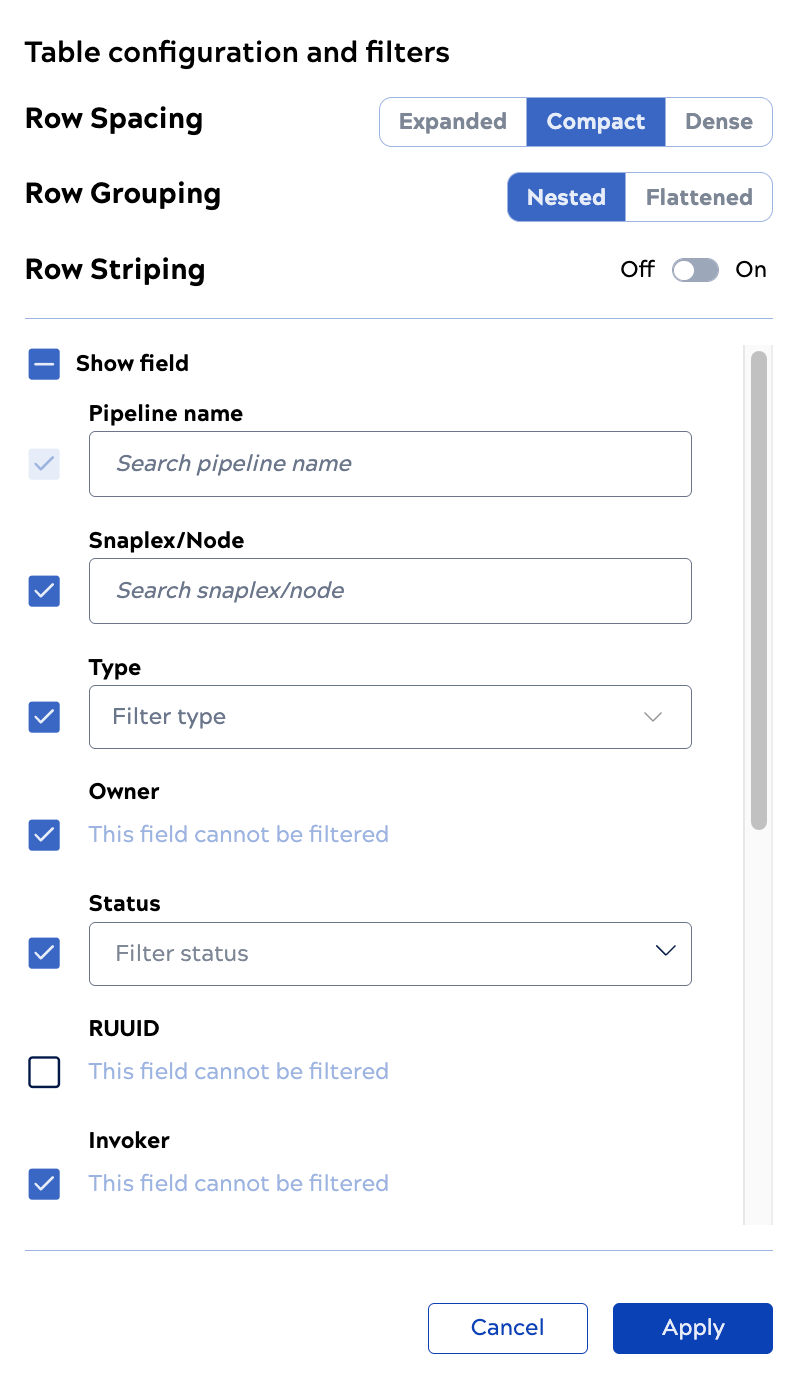796x1376 pixels.
Task: Open the Filter type combo box
Action: pos(390,716)
